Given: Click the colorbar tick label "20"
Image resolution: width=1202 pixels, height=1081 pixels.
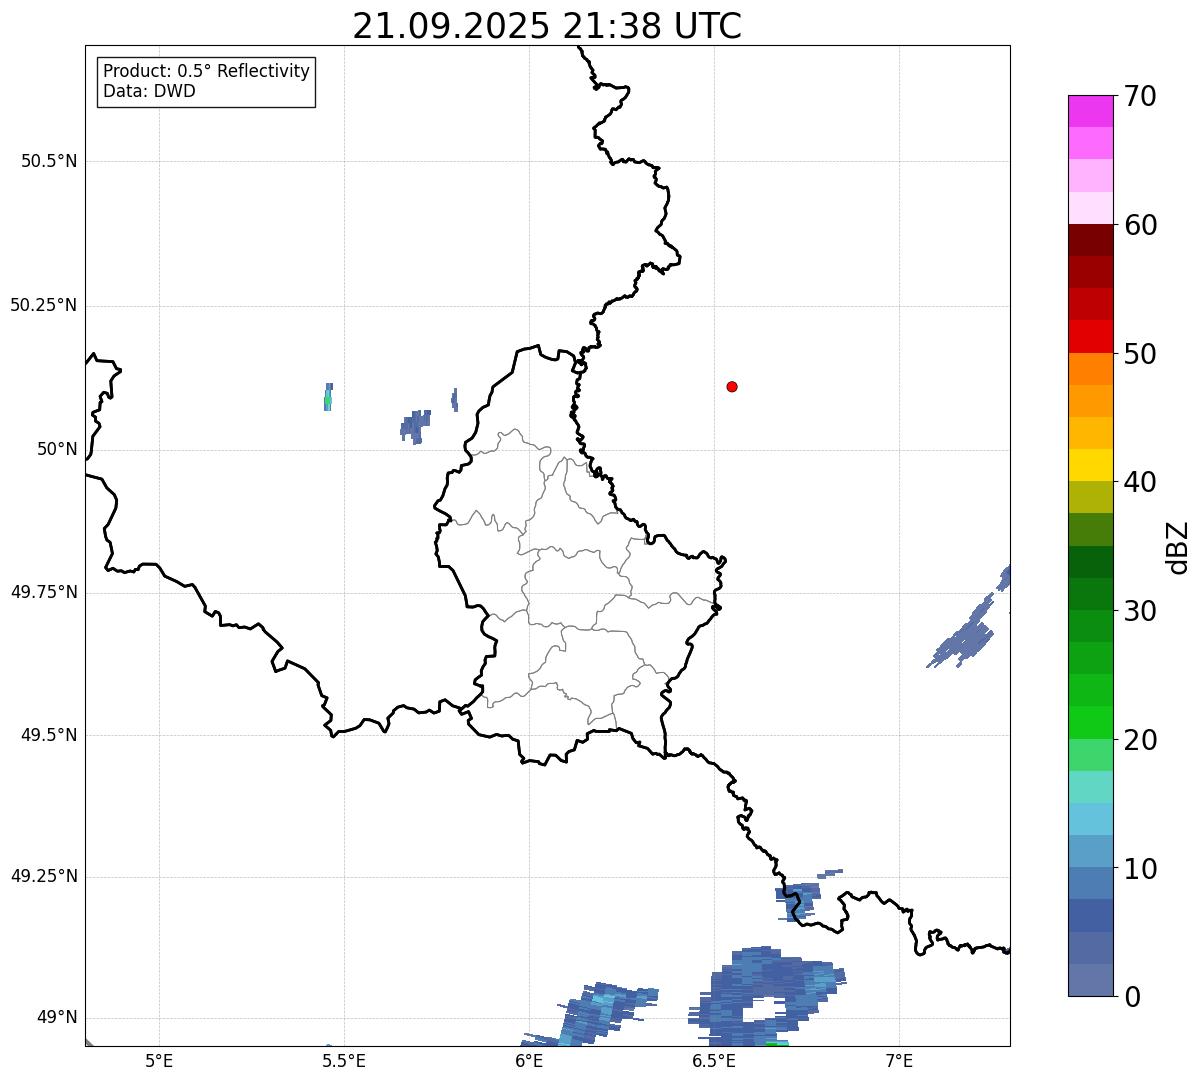Looking at the screenshot, I should 1140,740.
